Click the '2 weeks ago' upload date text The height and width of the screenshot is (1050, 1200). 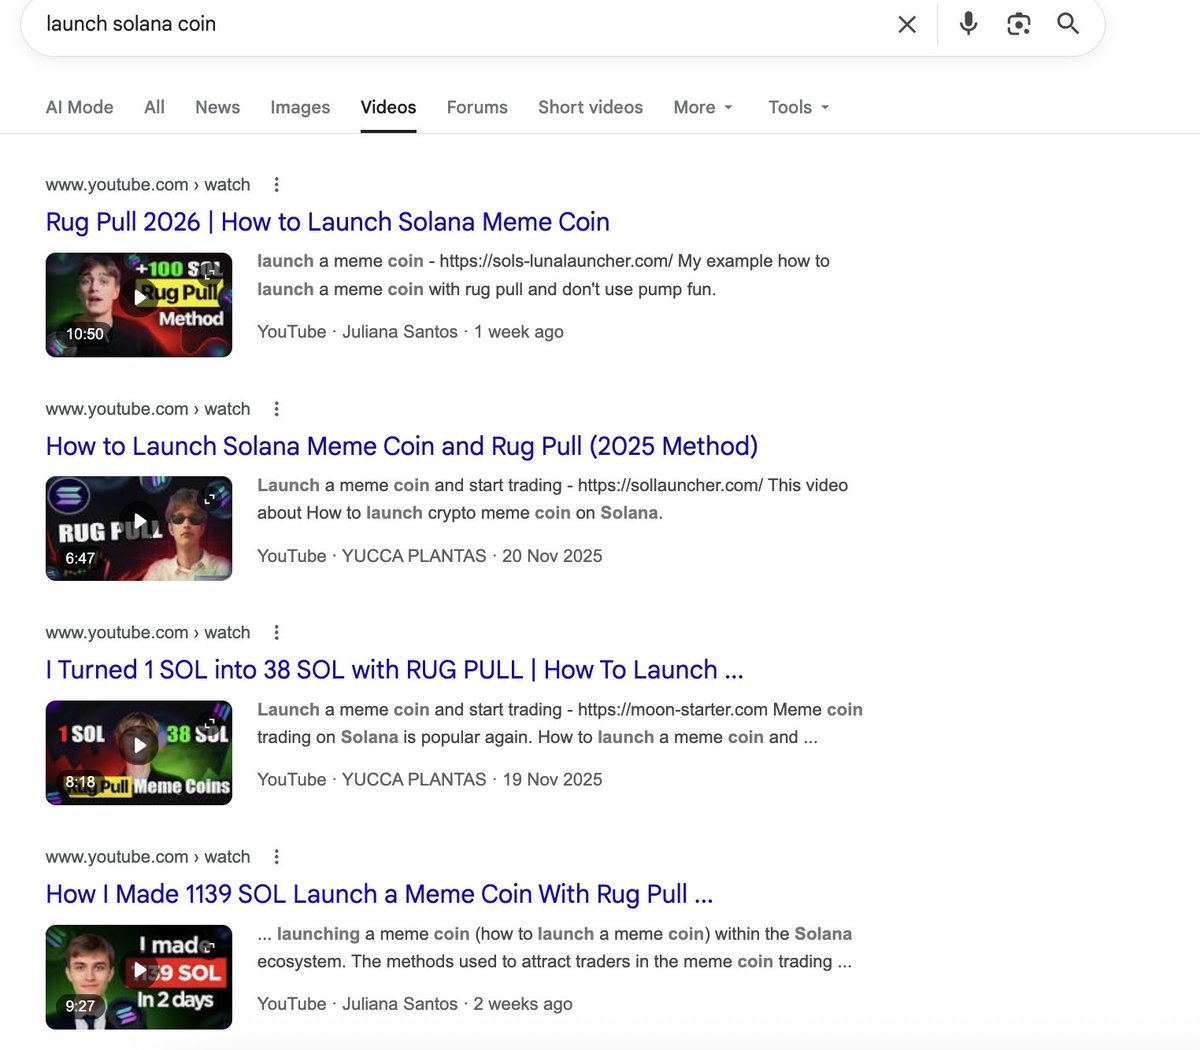[523, 1004]
